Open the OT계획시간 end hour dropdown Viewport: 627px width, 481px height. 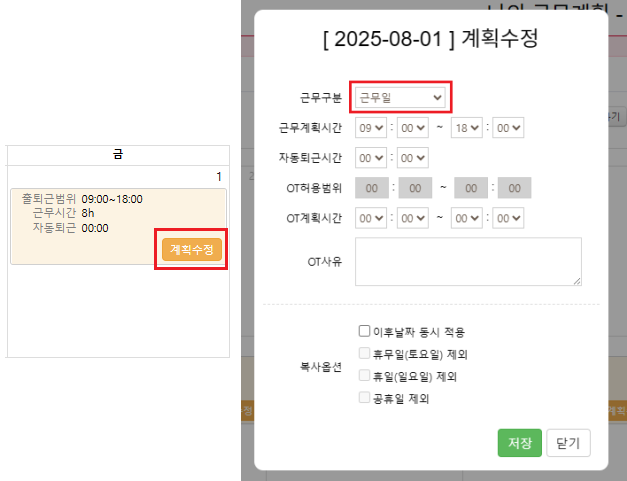point(467,218)
